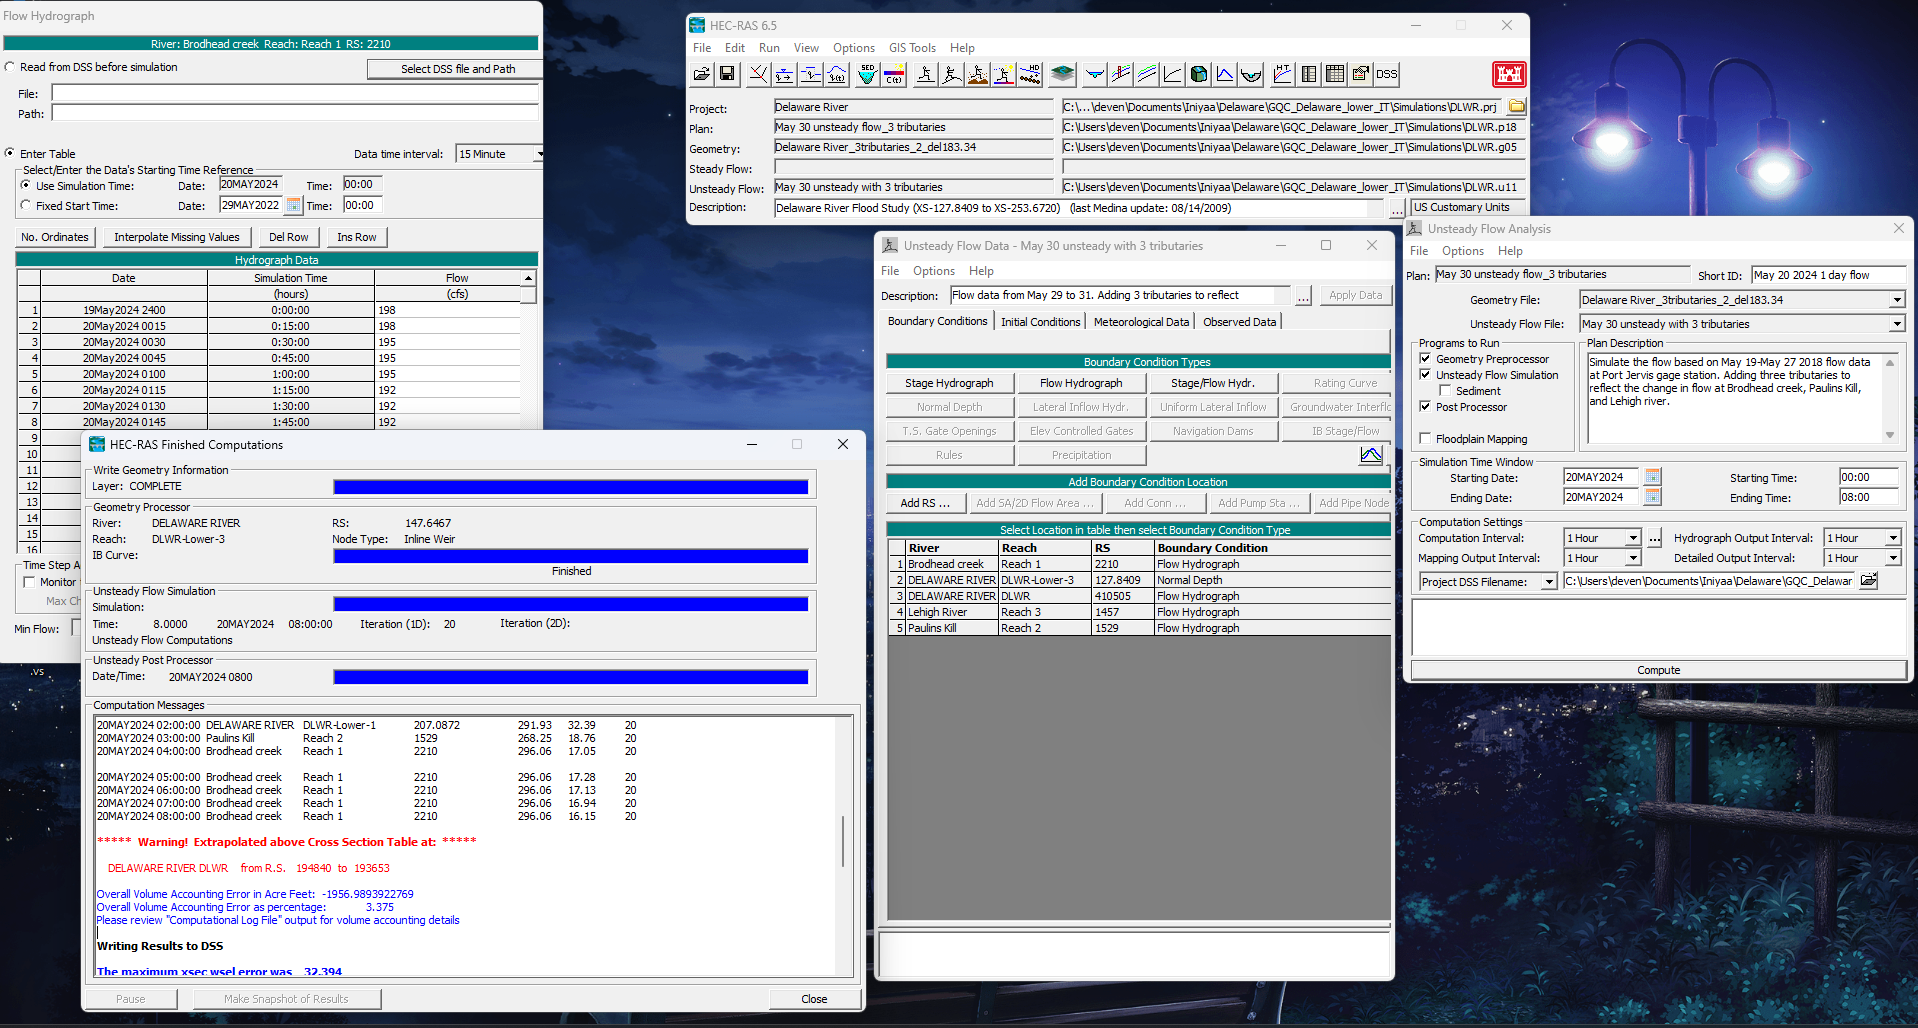Expand the Computation Interval dropdown

pyautogui.click(x=1633, y=538)
